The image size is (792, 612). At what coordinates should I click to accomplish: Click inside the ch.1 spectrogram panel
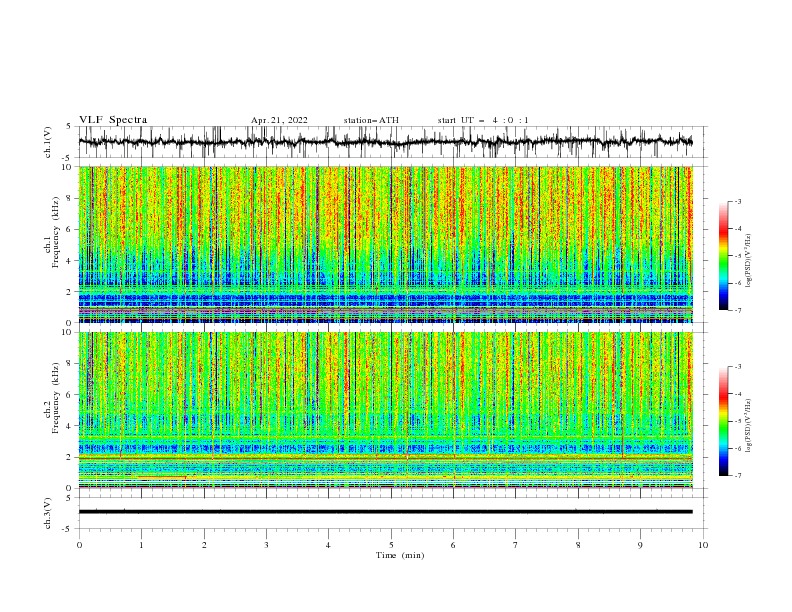[x=385, y=244]
